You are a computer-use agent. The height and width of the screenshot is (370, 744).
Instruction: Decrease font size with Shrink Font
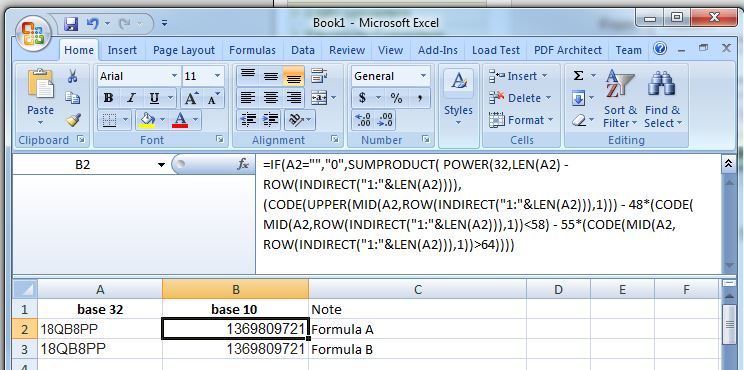click(213, 98)
